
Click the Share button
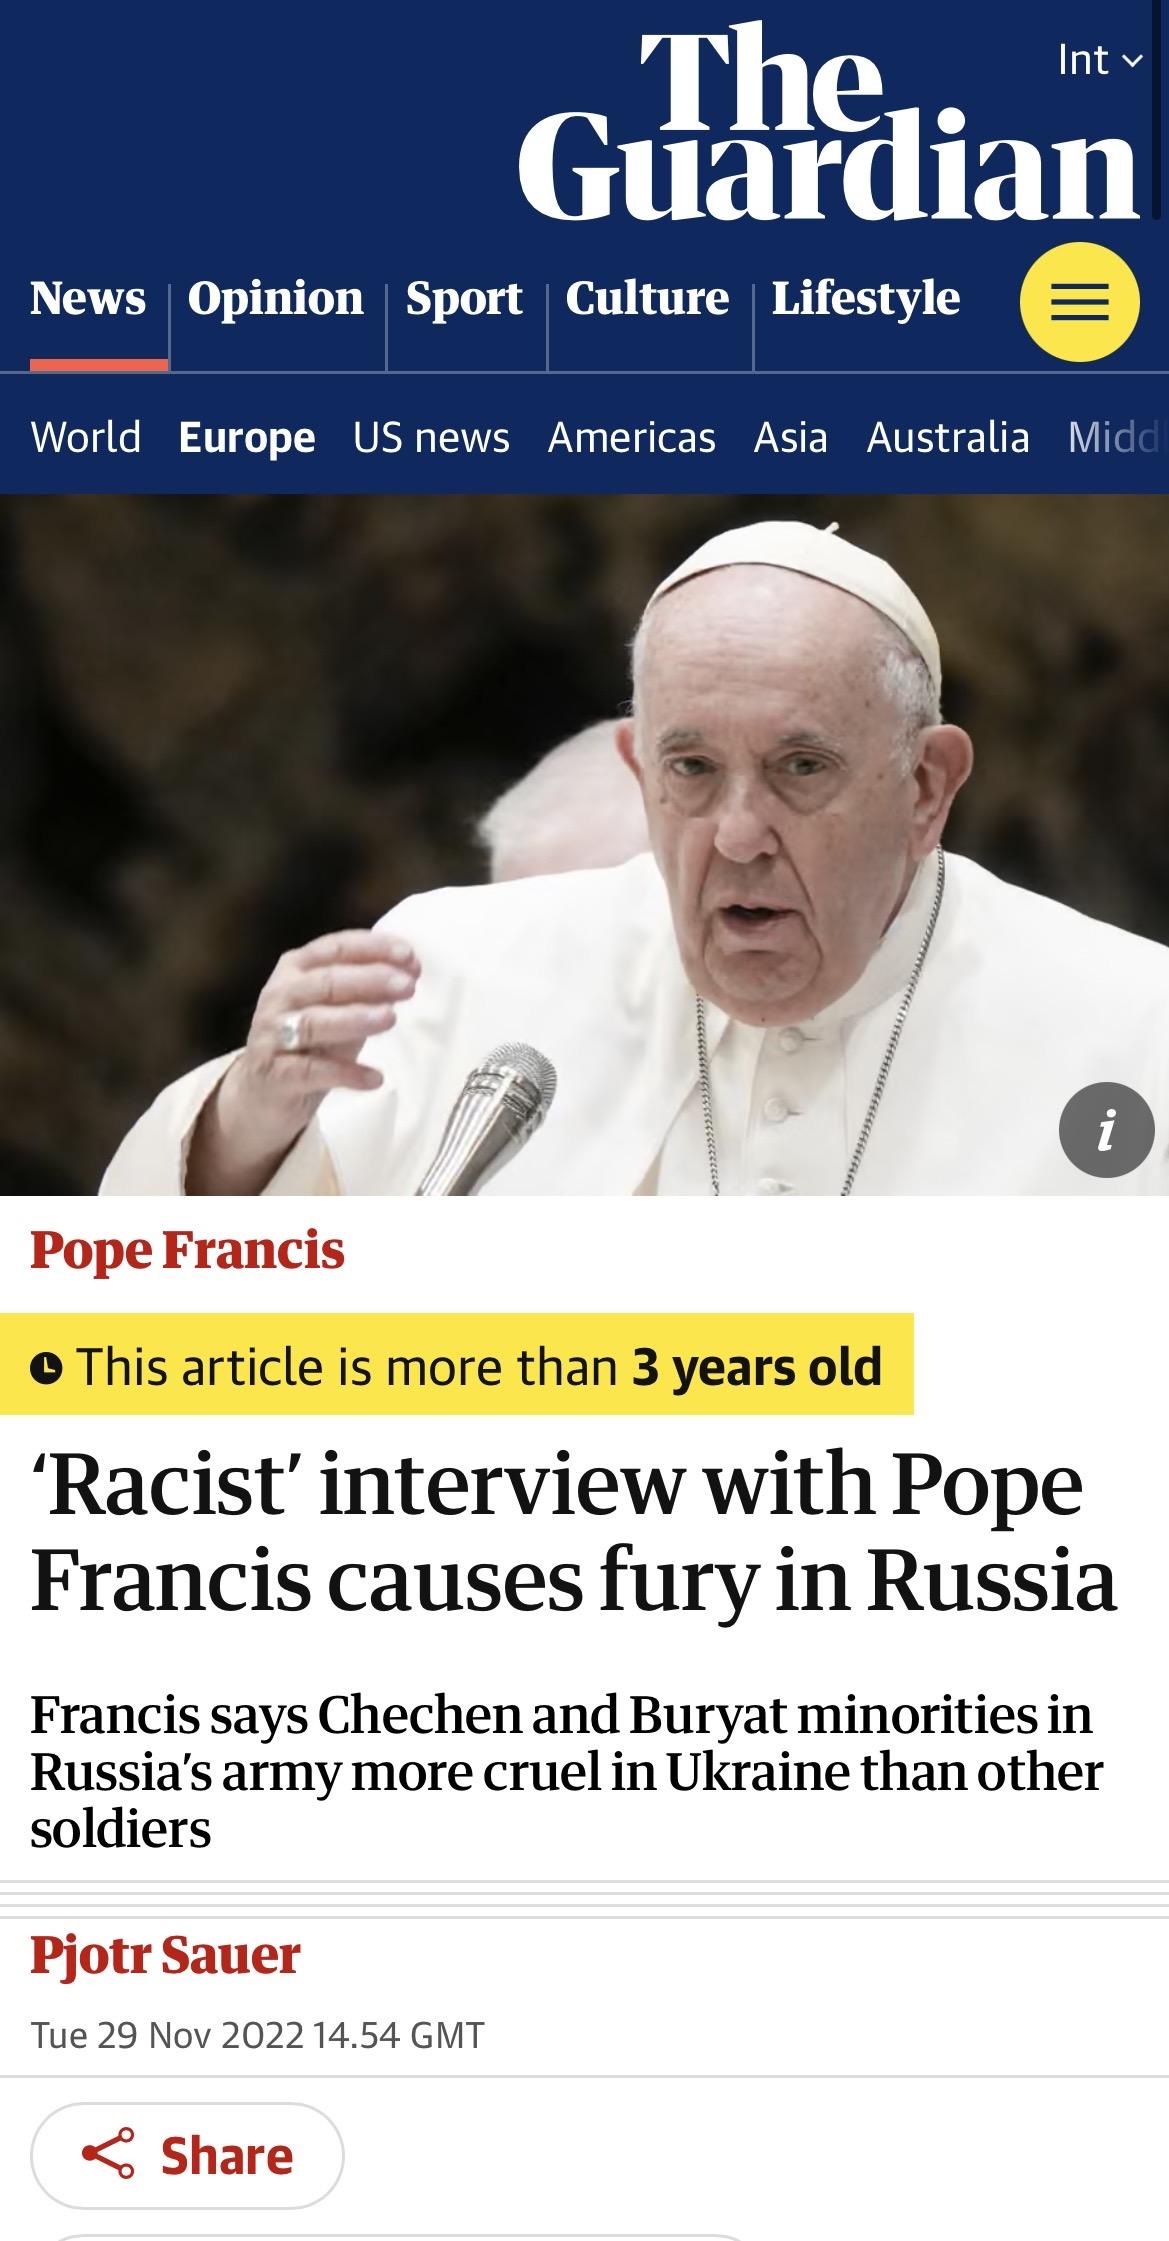pos(187,2156)
